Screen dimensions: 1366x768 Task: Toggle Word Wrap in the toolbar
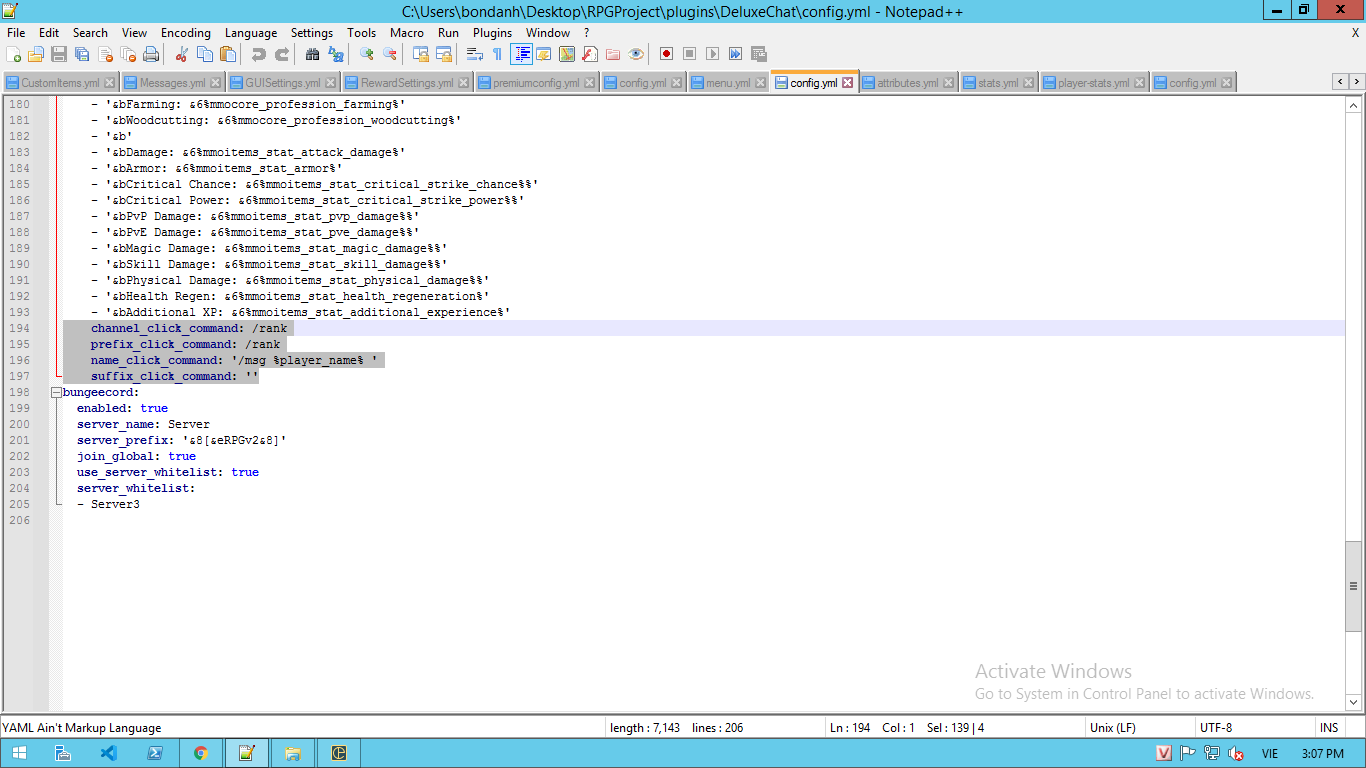click(x=475, y=54)
